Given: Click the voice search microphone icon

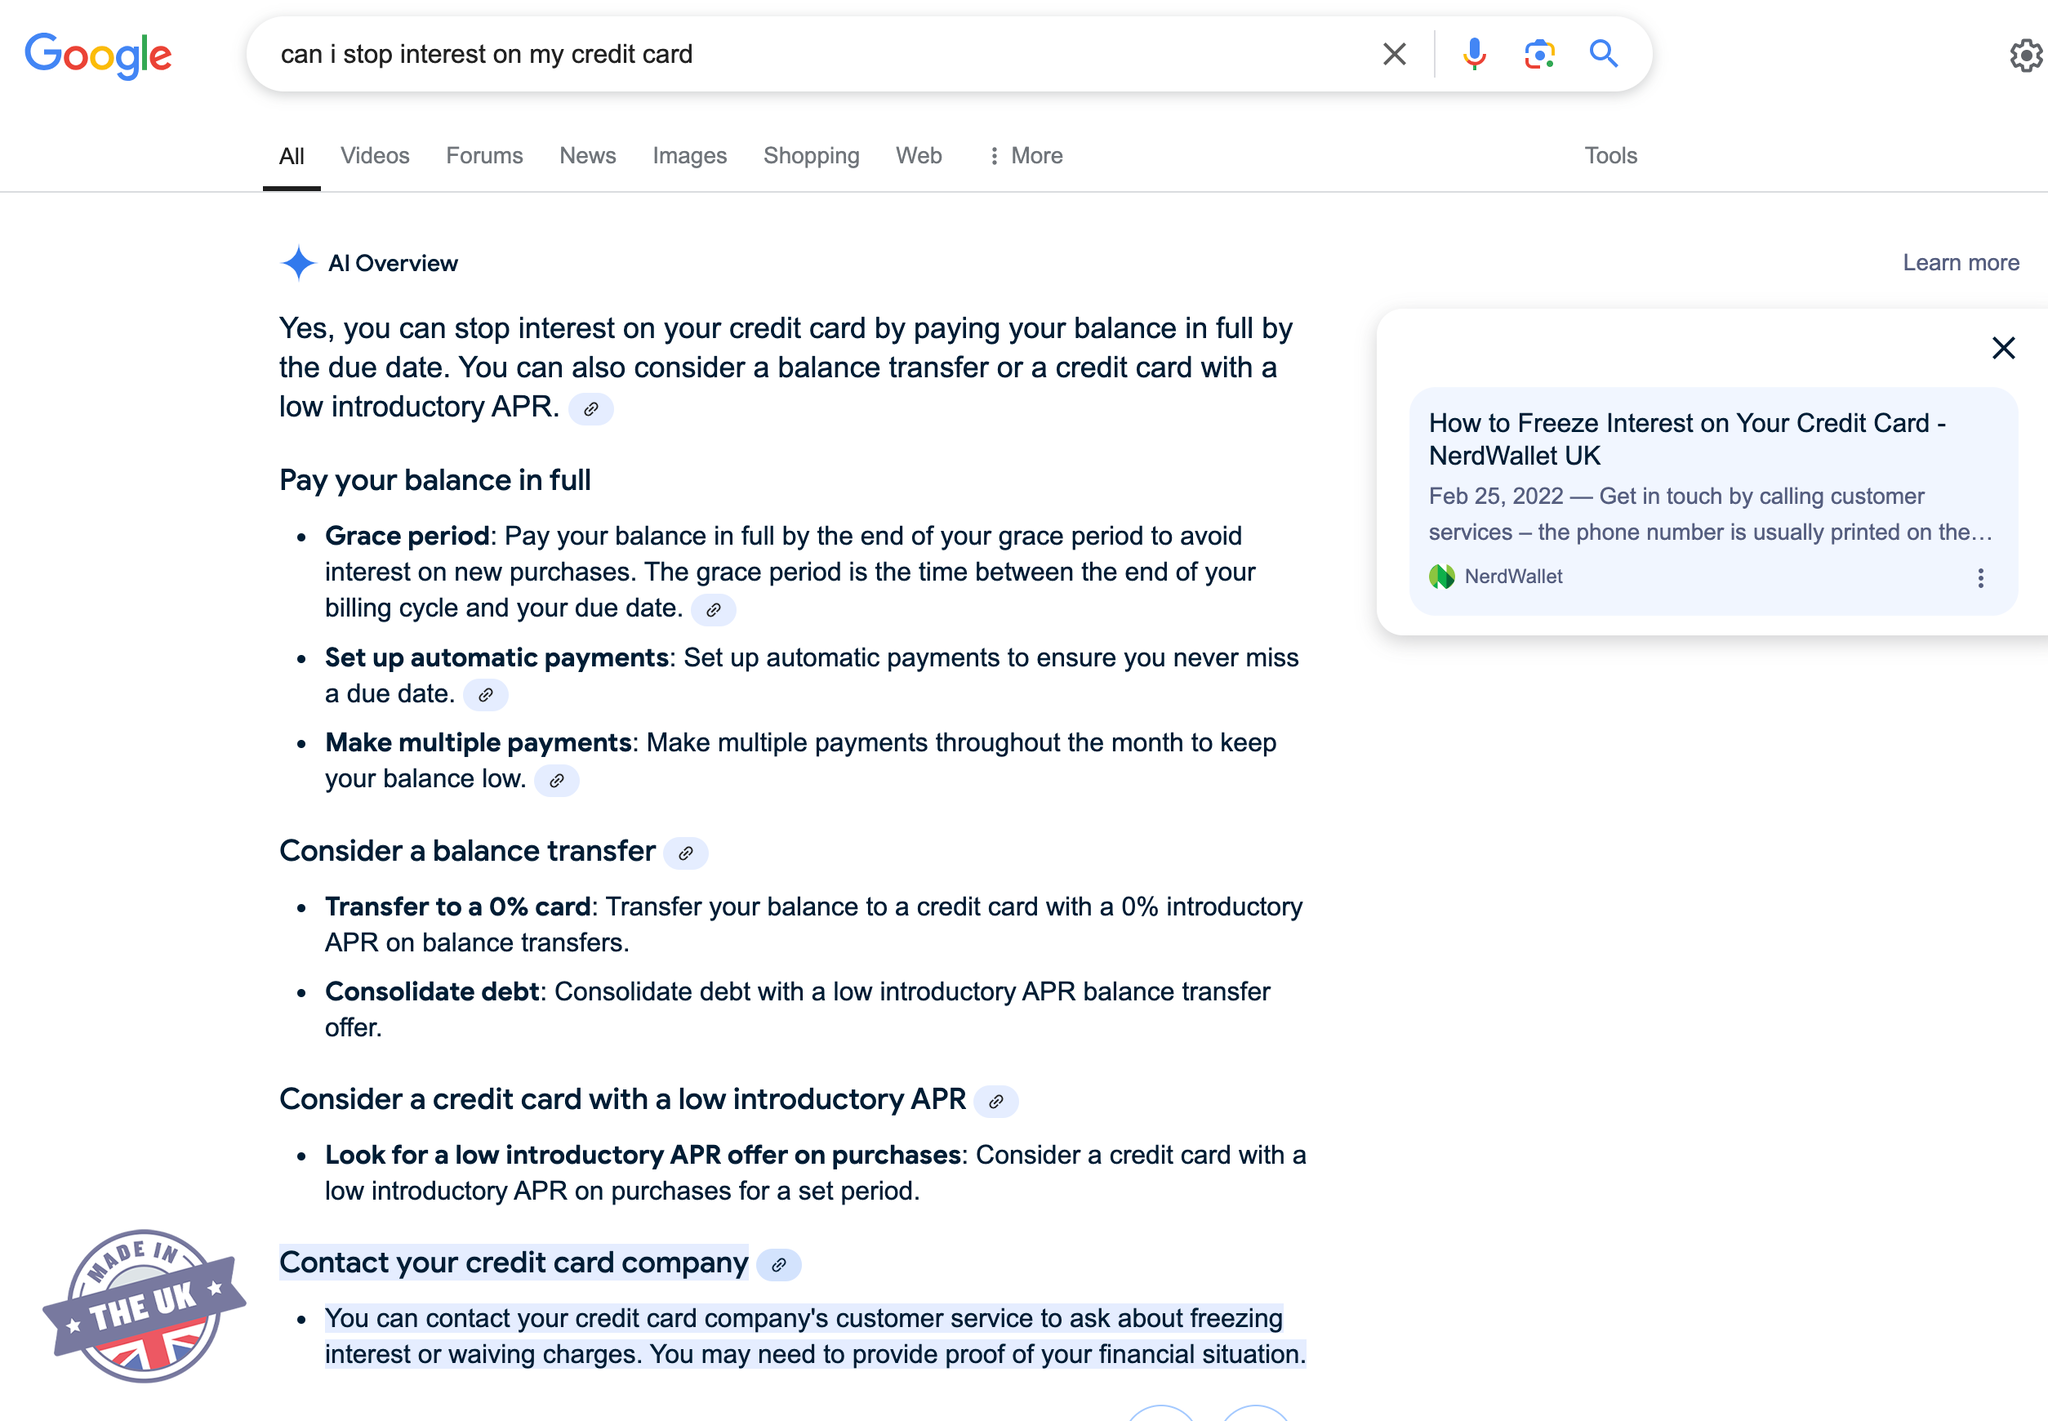Looking at the screenshot, I should point(1474,54).
